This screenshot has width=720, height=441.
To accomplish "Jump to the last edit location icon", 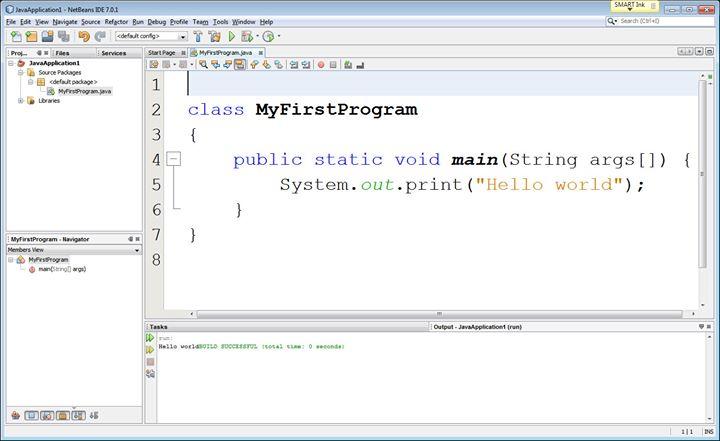I will pos(154,65).
